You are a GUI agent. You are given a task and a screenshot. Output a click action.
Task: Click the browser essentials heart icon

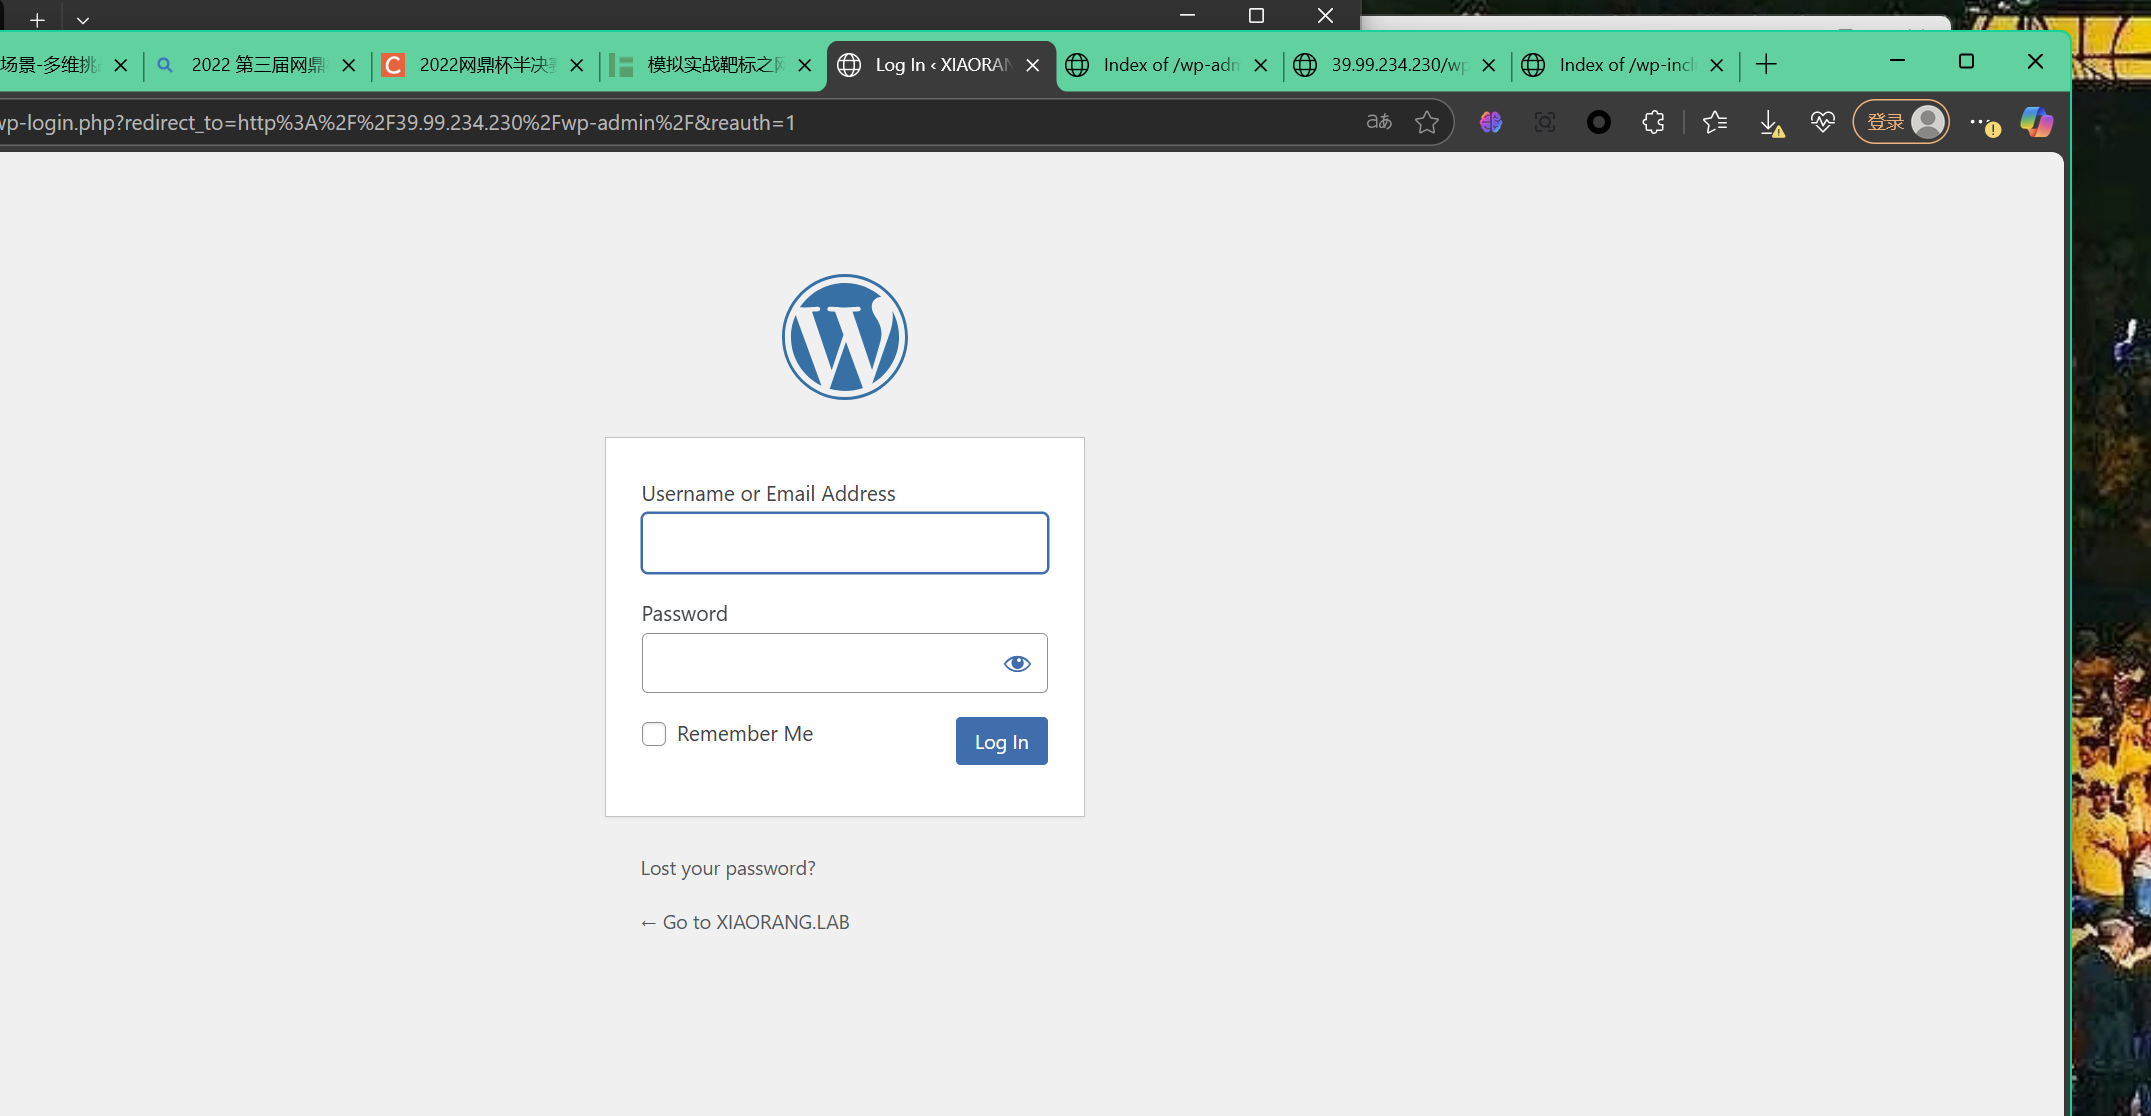pyautogui.click(x=1823, y=122)
